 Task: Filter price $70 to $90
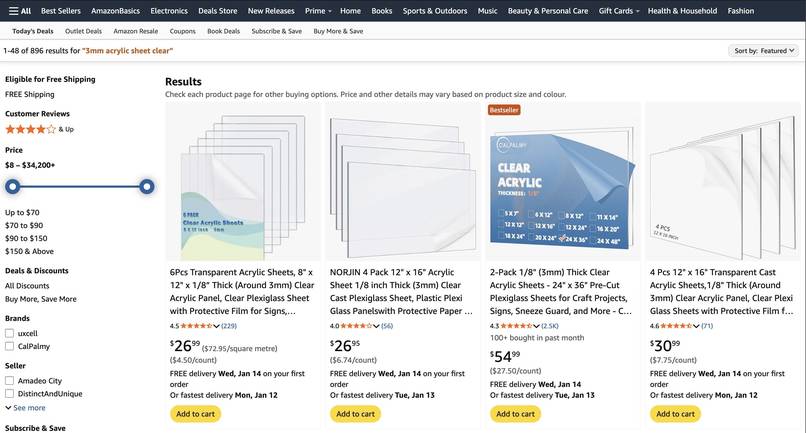tap(24, 225)
